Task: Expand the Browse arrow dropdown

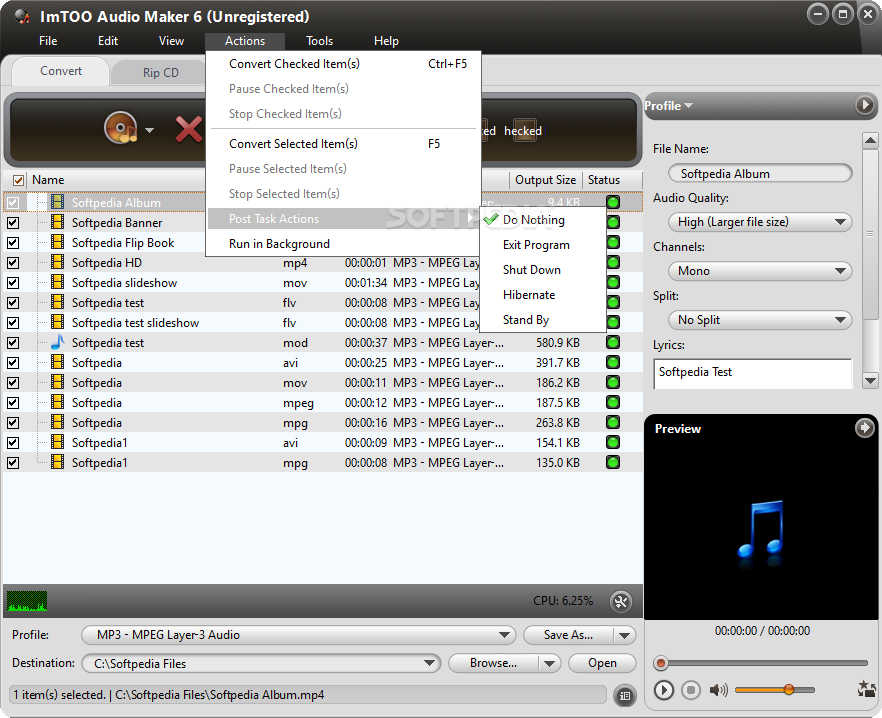Action: 550,663
